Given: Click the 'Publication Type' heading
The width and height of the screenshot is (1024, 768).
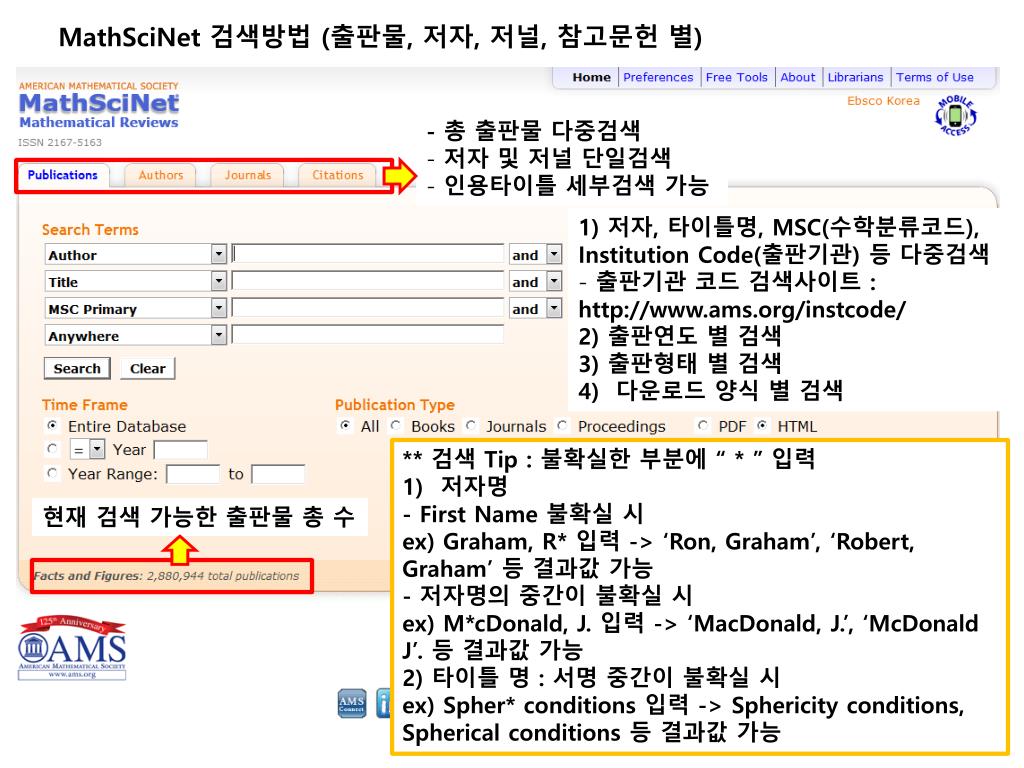Looking at the screenshot, I should pos(394,405).
